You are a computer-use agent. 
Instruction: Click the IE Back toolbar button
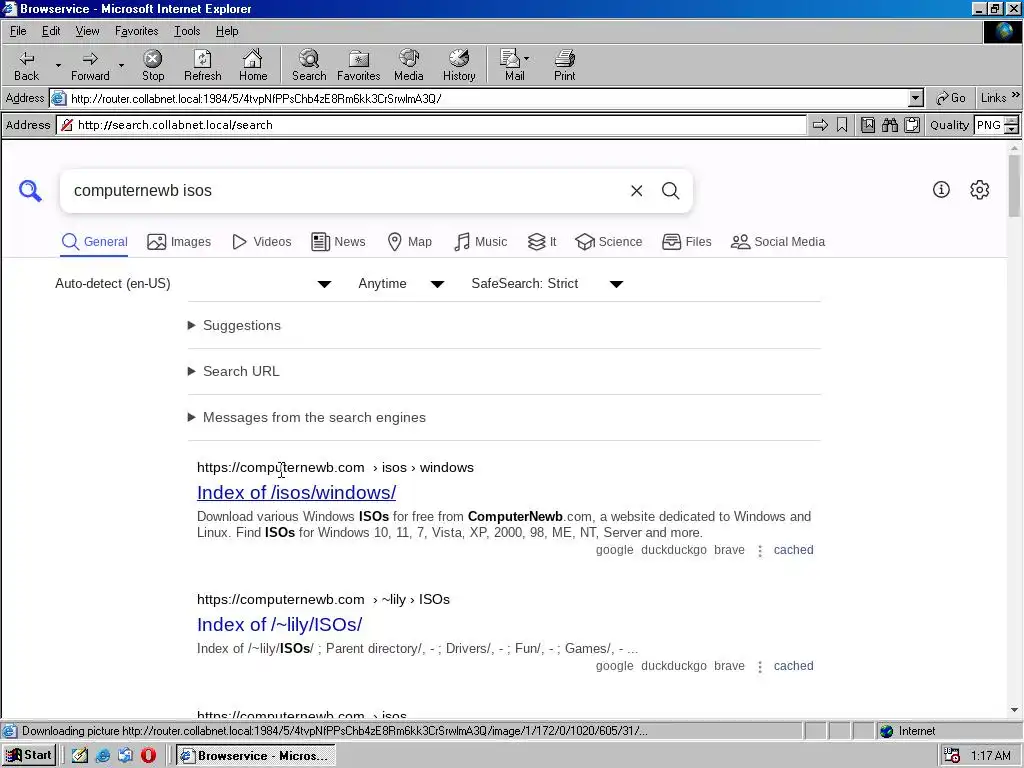click(x=26, y=65)
